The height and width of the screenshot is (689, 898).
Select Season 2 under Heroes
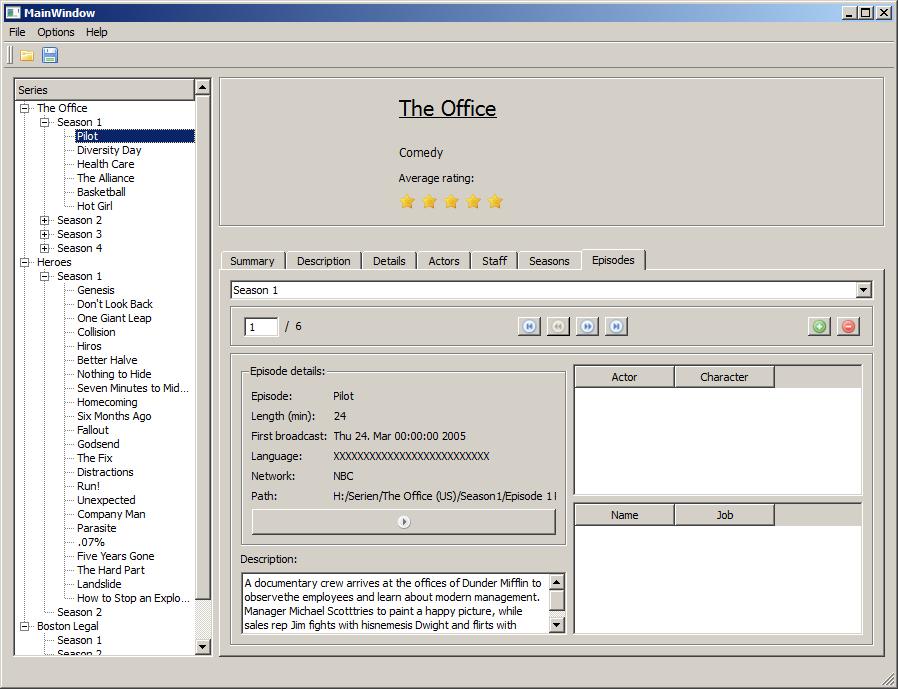tap(80, 612)
